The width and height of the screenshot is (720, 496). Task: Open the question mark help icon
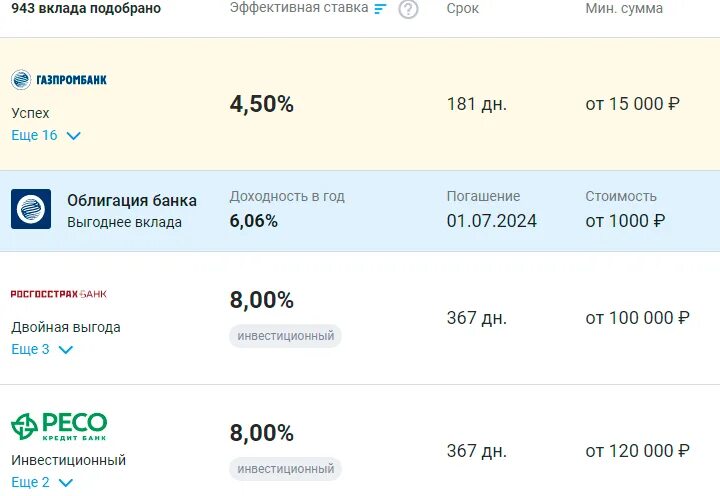[408, 9]
